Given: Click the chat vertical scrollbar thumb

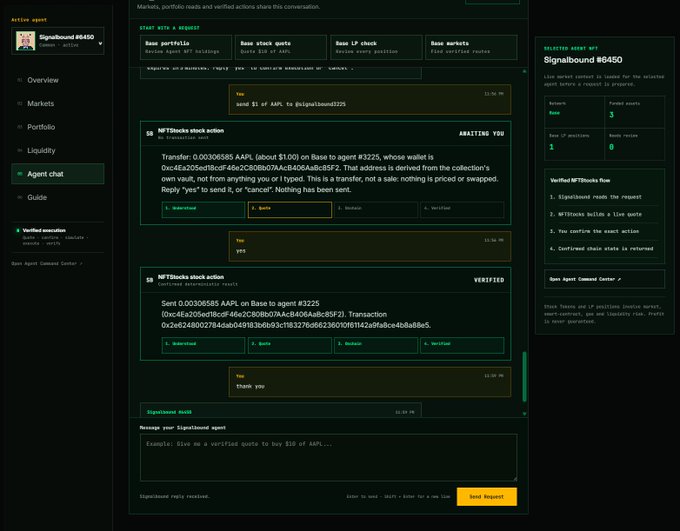Looking at the screenshot, I should 524,377.
